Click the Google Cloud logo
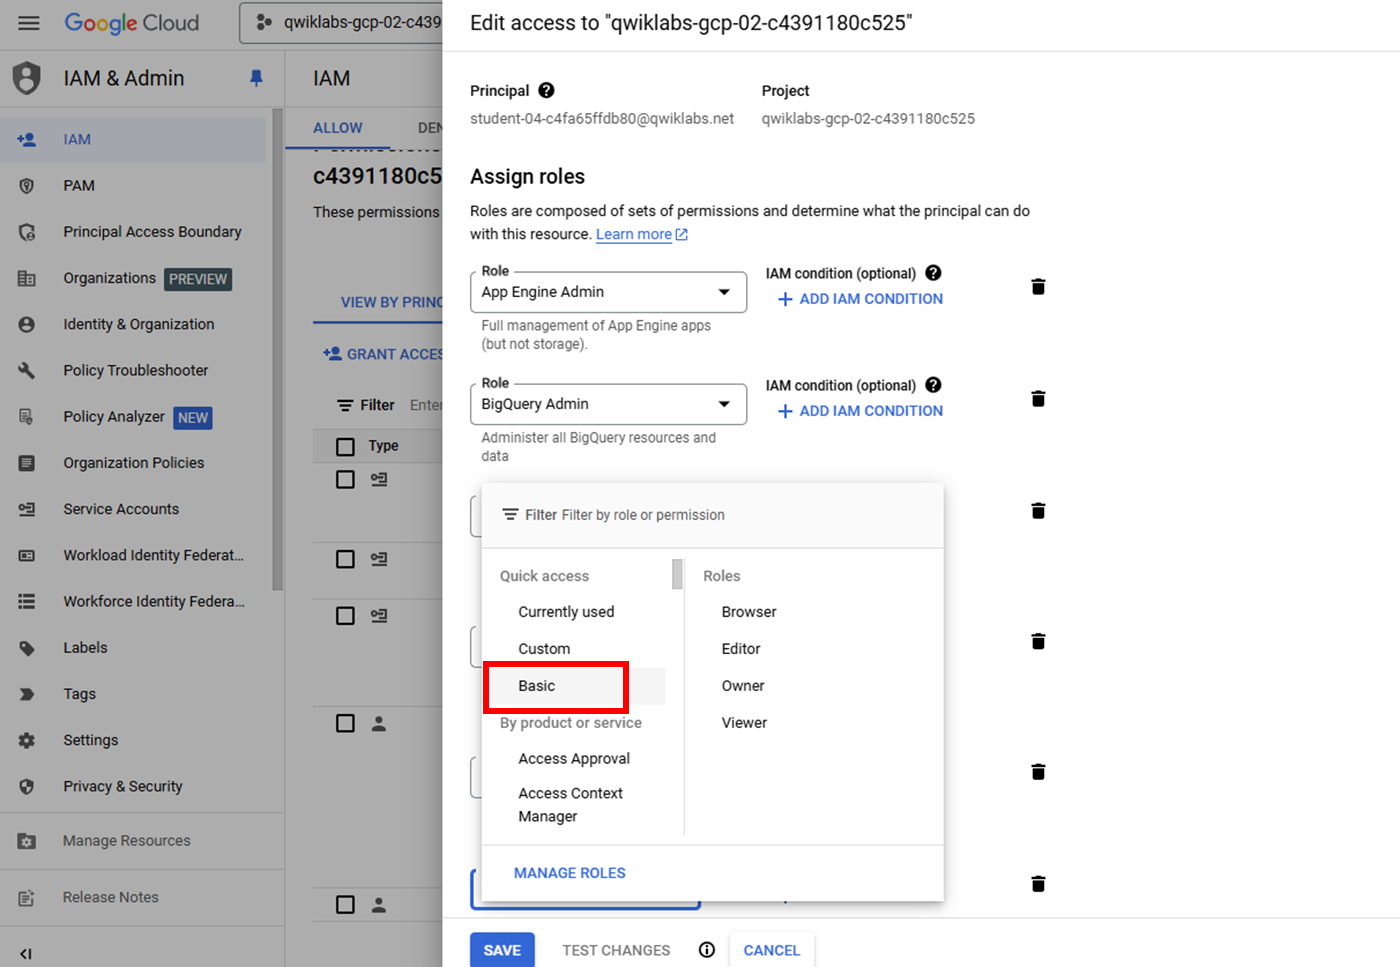This screenshot has width=1400, height=967. click(x=132, y=22)
